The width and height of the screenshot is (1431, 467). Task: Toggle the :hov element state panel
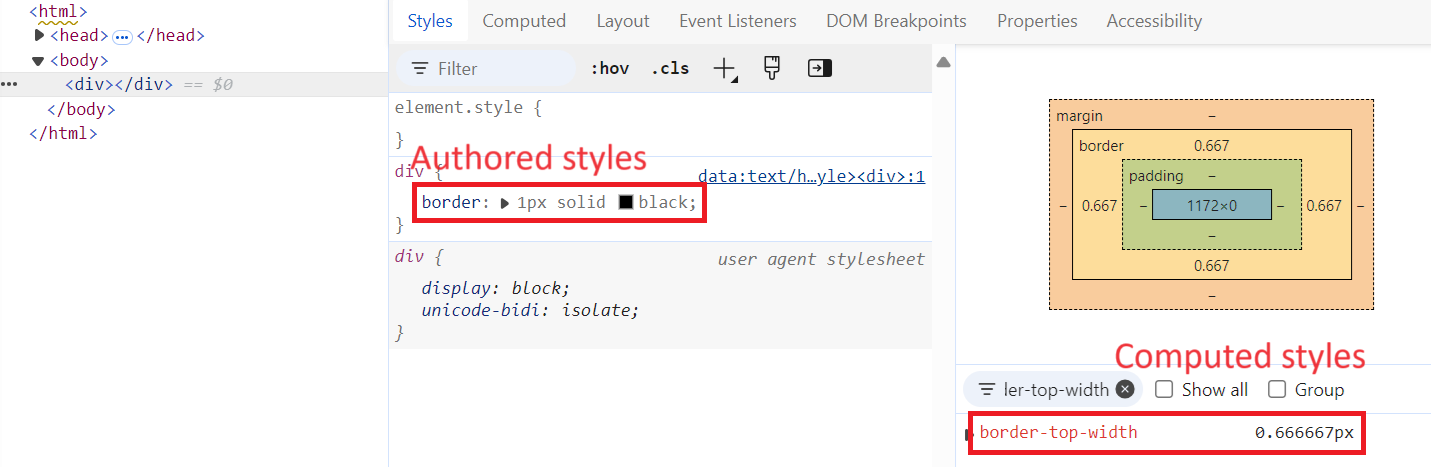click(x=609, y=68)
